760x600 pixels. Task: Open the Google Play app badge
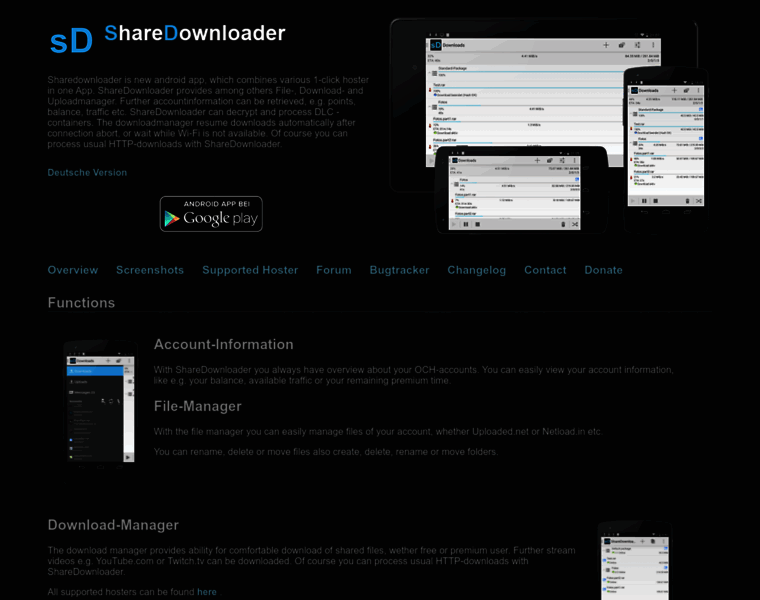(211, 214)
